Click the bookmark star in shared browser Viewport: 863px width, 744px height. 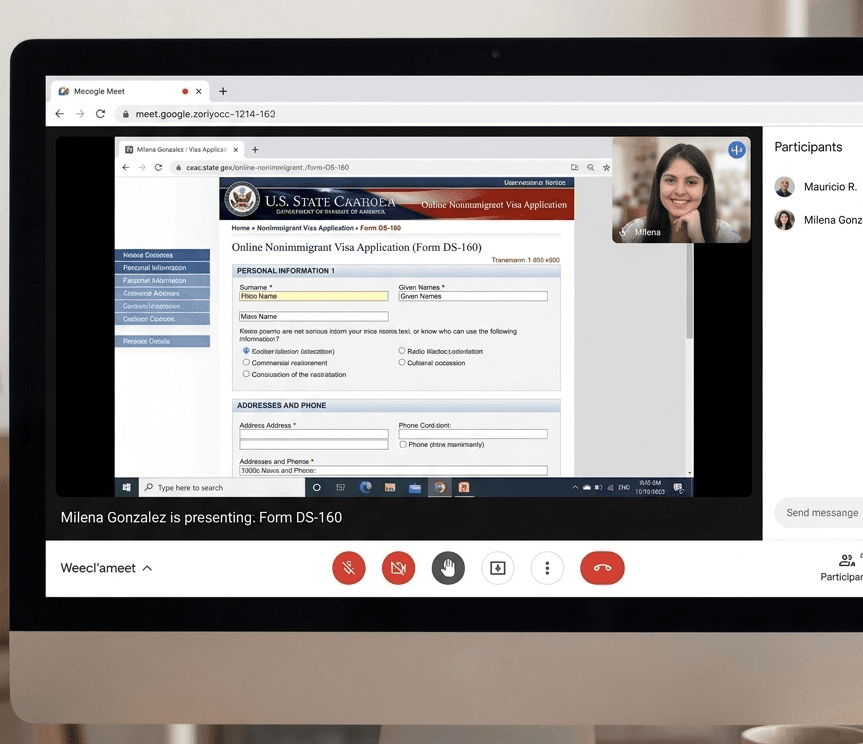(x=606, y=167)
